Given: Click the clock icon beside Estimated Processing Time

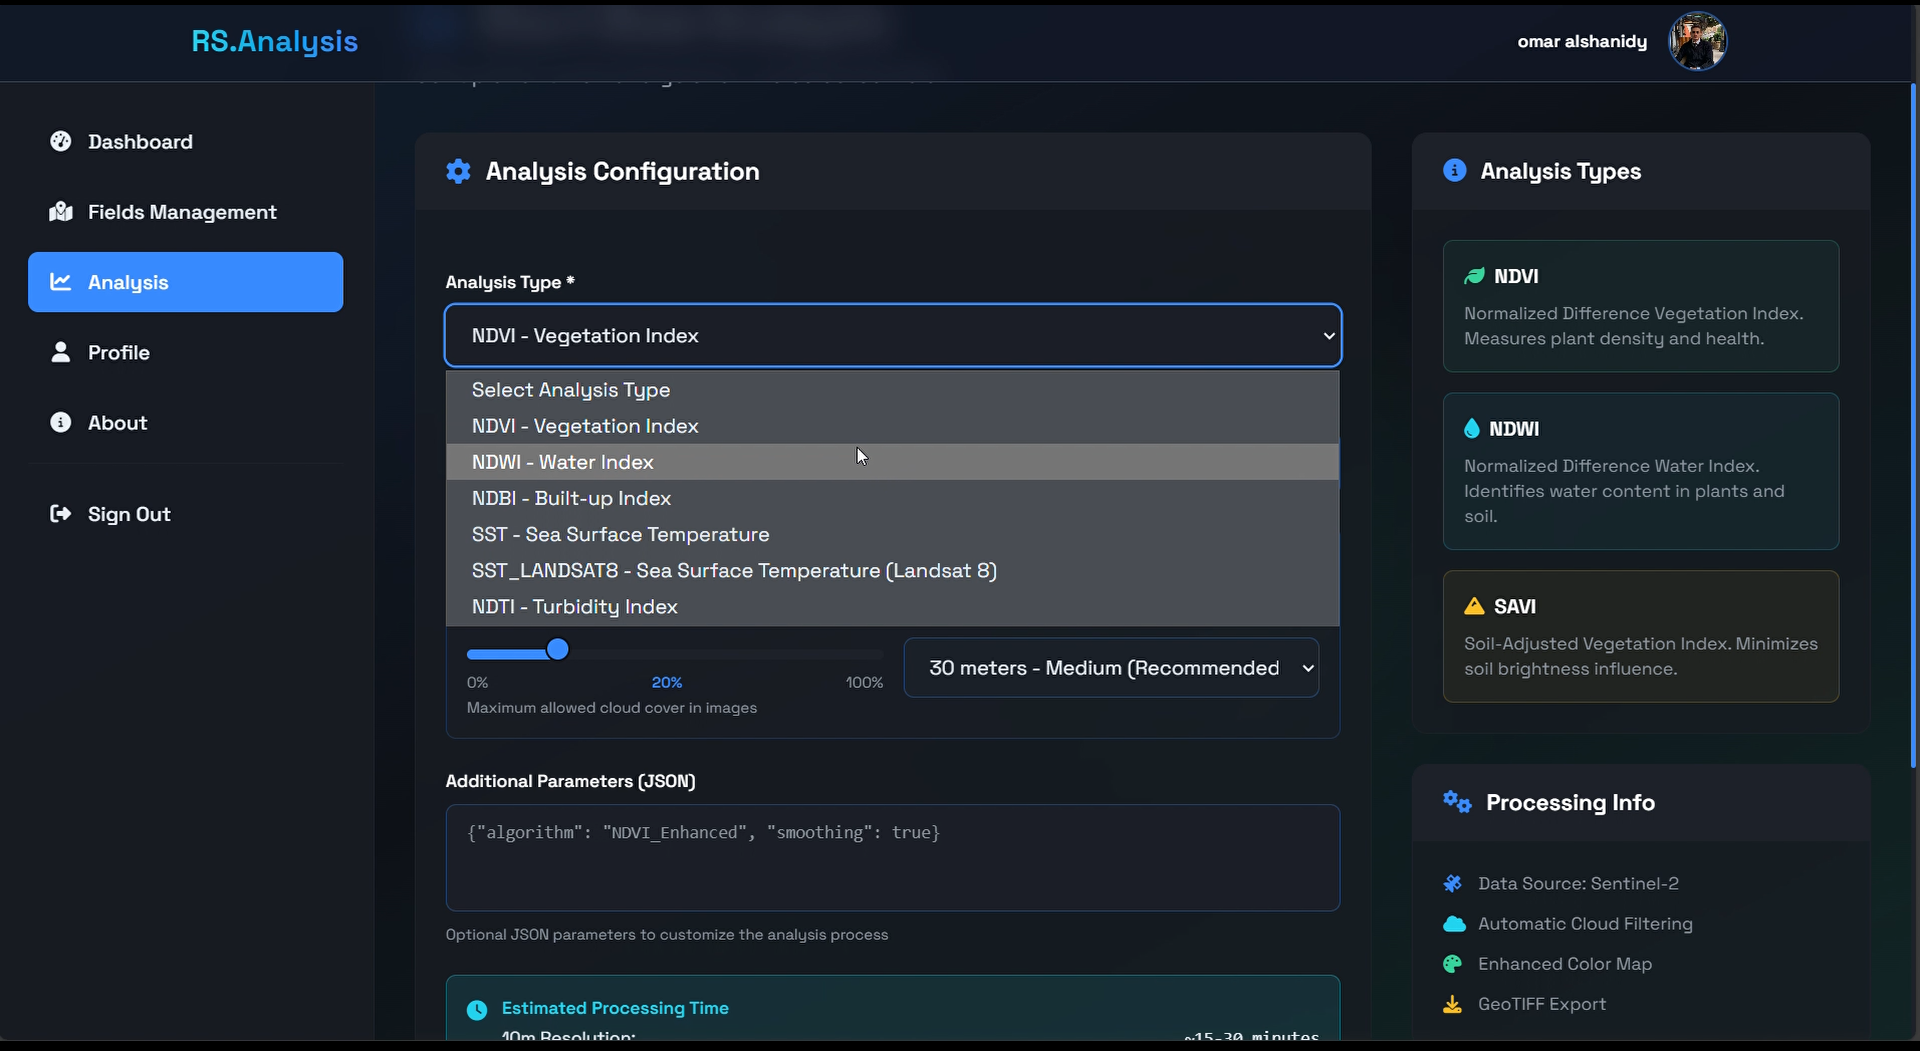Looking at the screenshot, I should click(x=477, y=1009).
